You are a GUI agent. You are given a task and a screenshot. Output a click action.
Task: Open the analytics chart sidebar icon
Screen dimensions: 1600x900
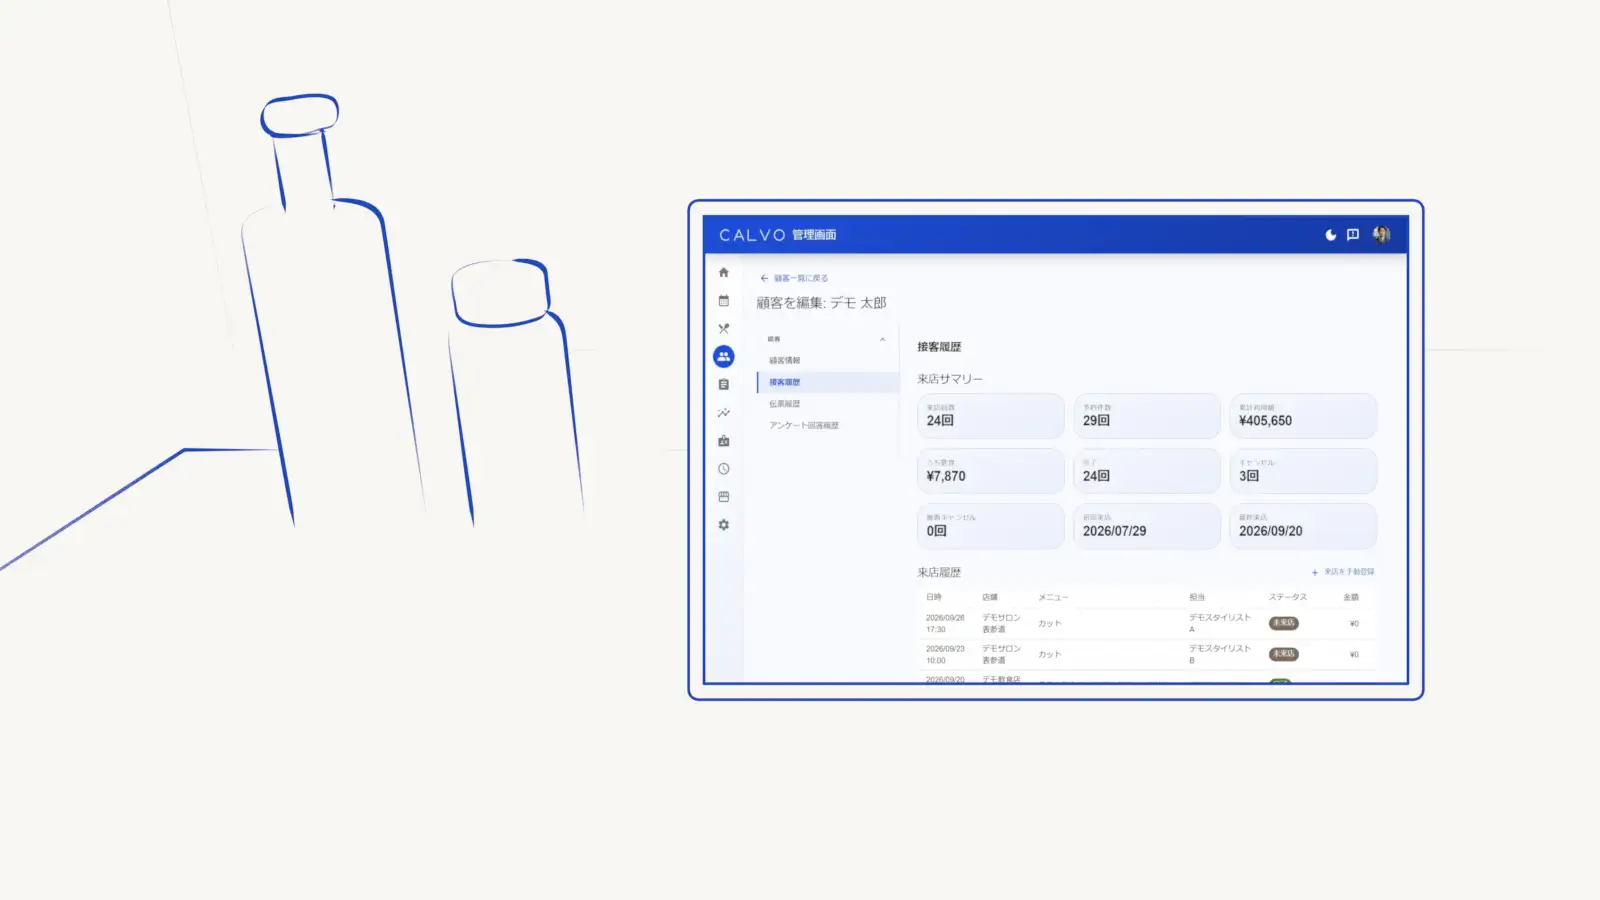point(724,413)
